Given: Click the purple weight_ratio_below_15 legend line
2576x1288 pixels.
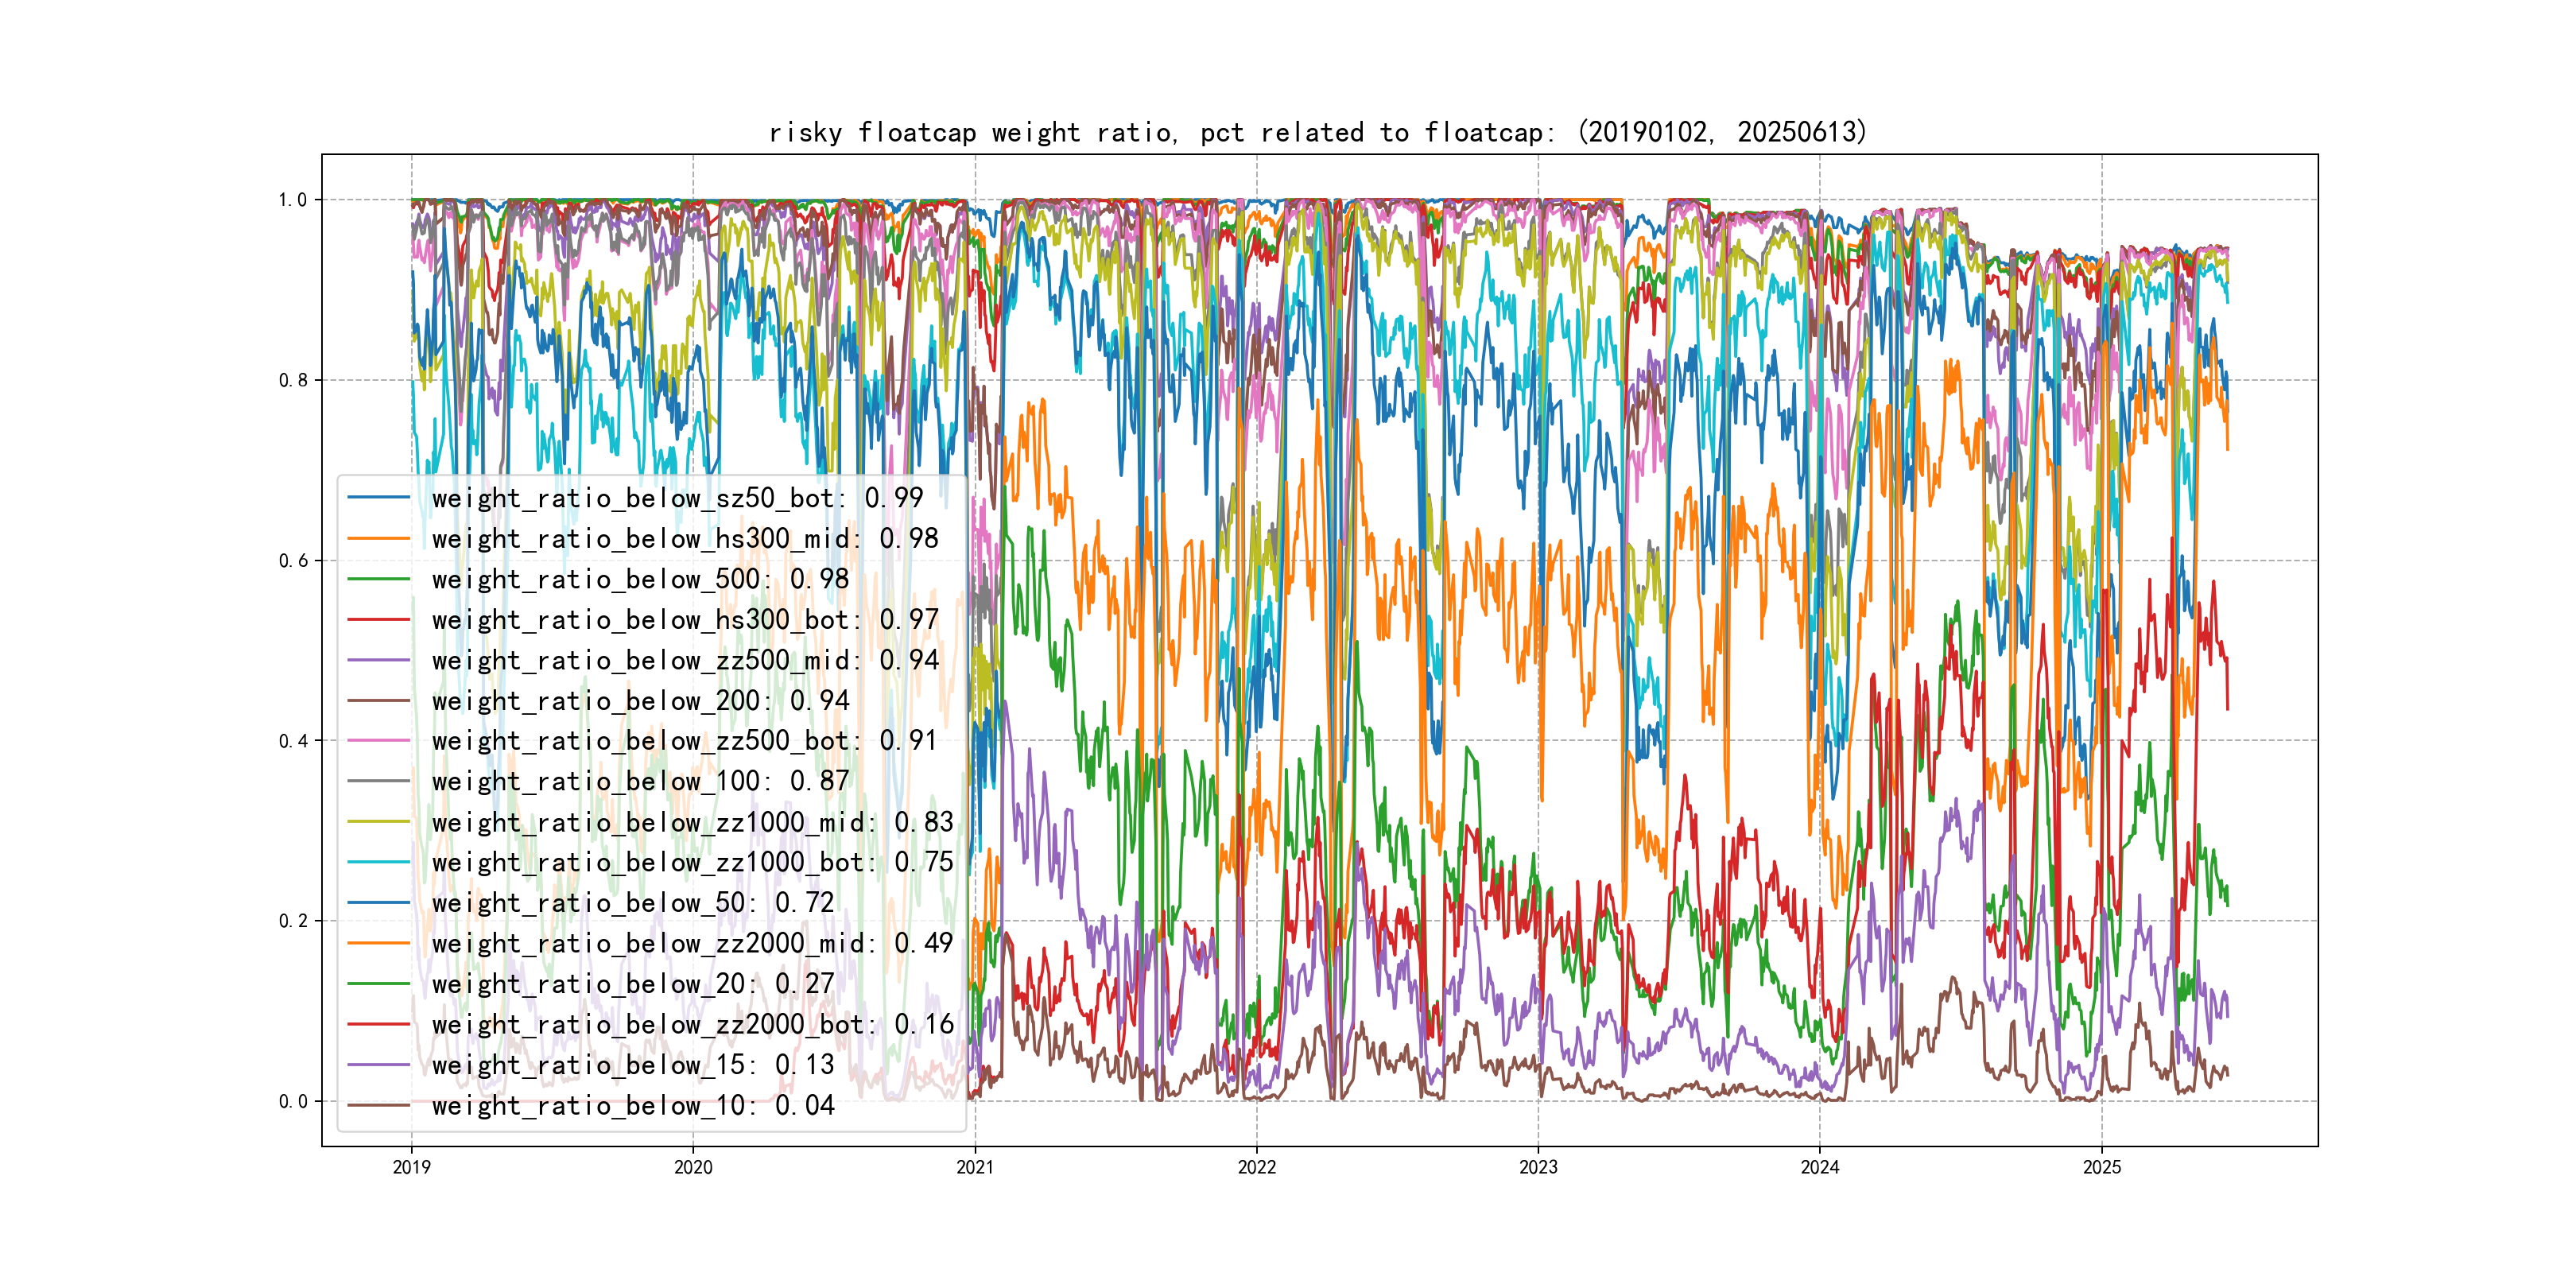Looking at the screenshot, I should point(379,1065).
